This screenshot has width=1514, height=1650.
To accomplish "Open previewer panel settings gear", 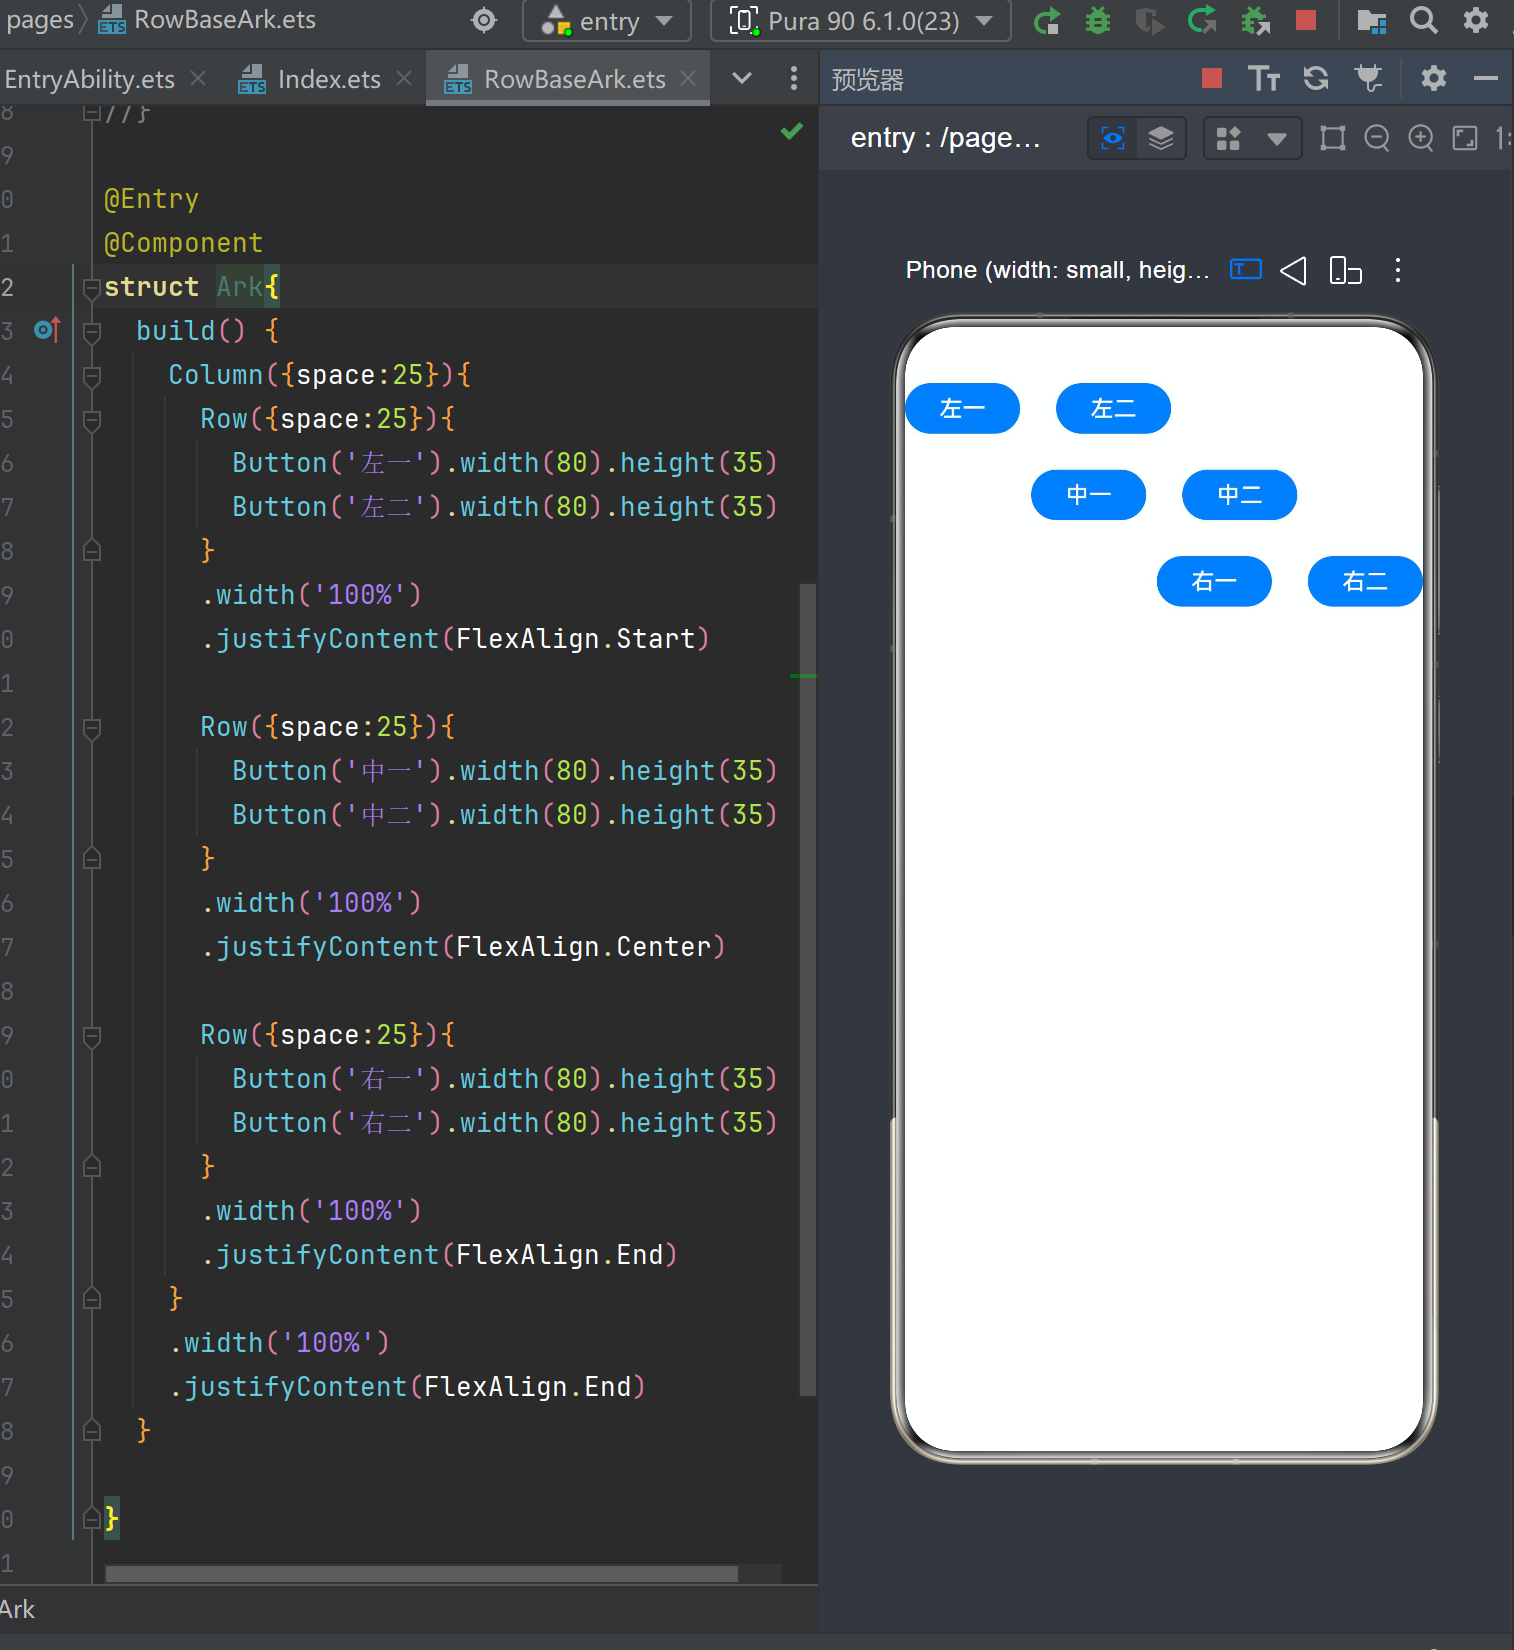I will [x=1434, y=78].
